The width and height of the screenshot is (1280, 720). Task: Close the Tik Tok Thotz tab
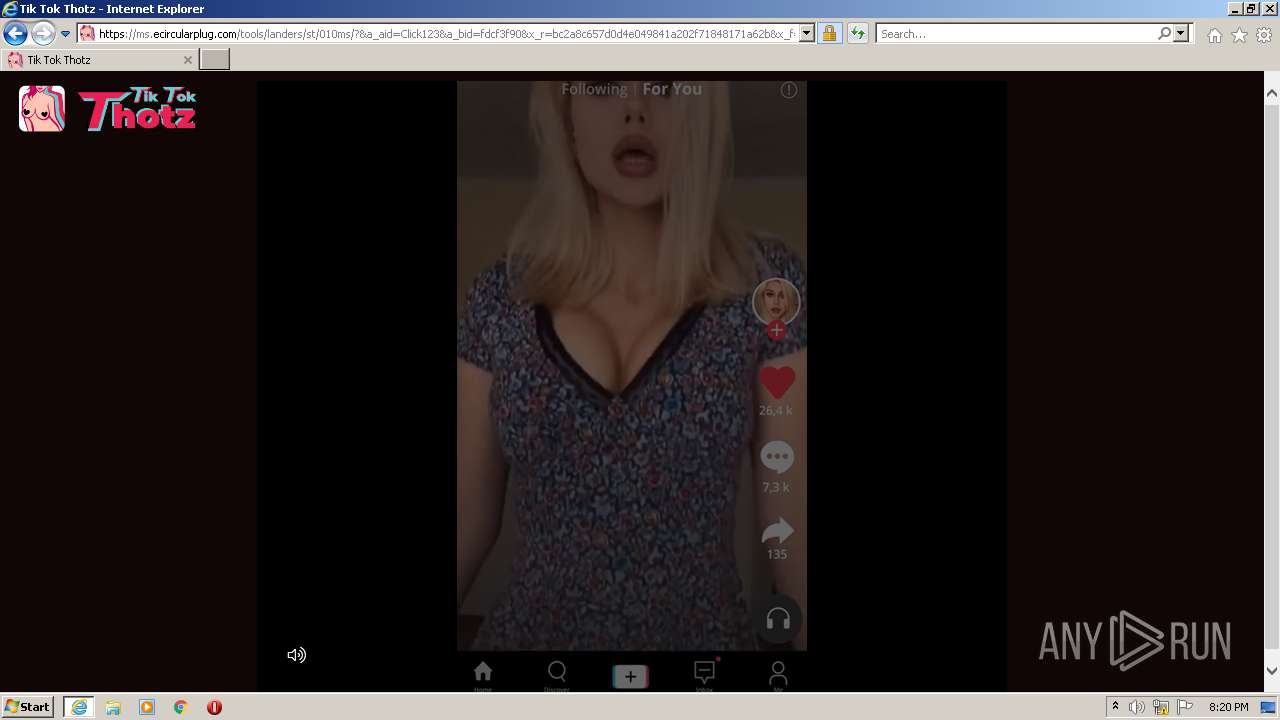[187, 60]
